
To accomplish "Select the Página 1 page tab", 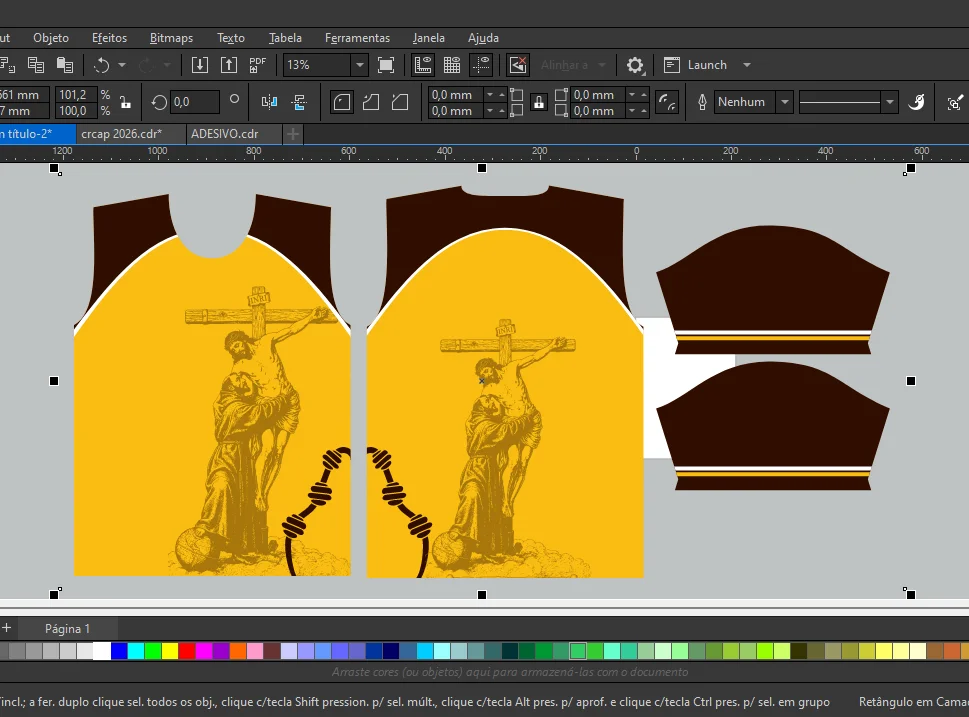I will tap(67, 629).
